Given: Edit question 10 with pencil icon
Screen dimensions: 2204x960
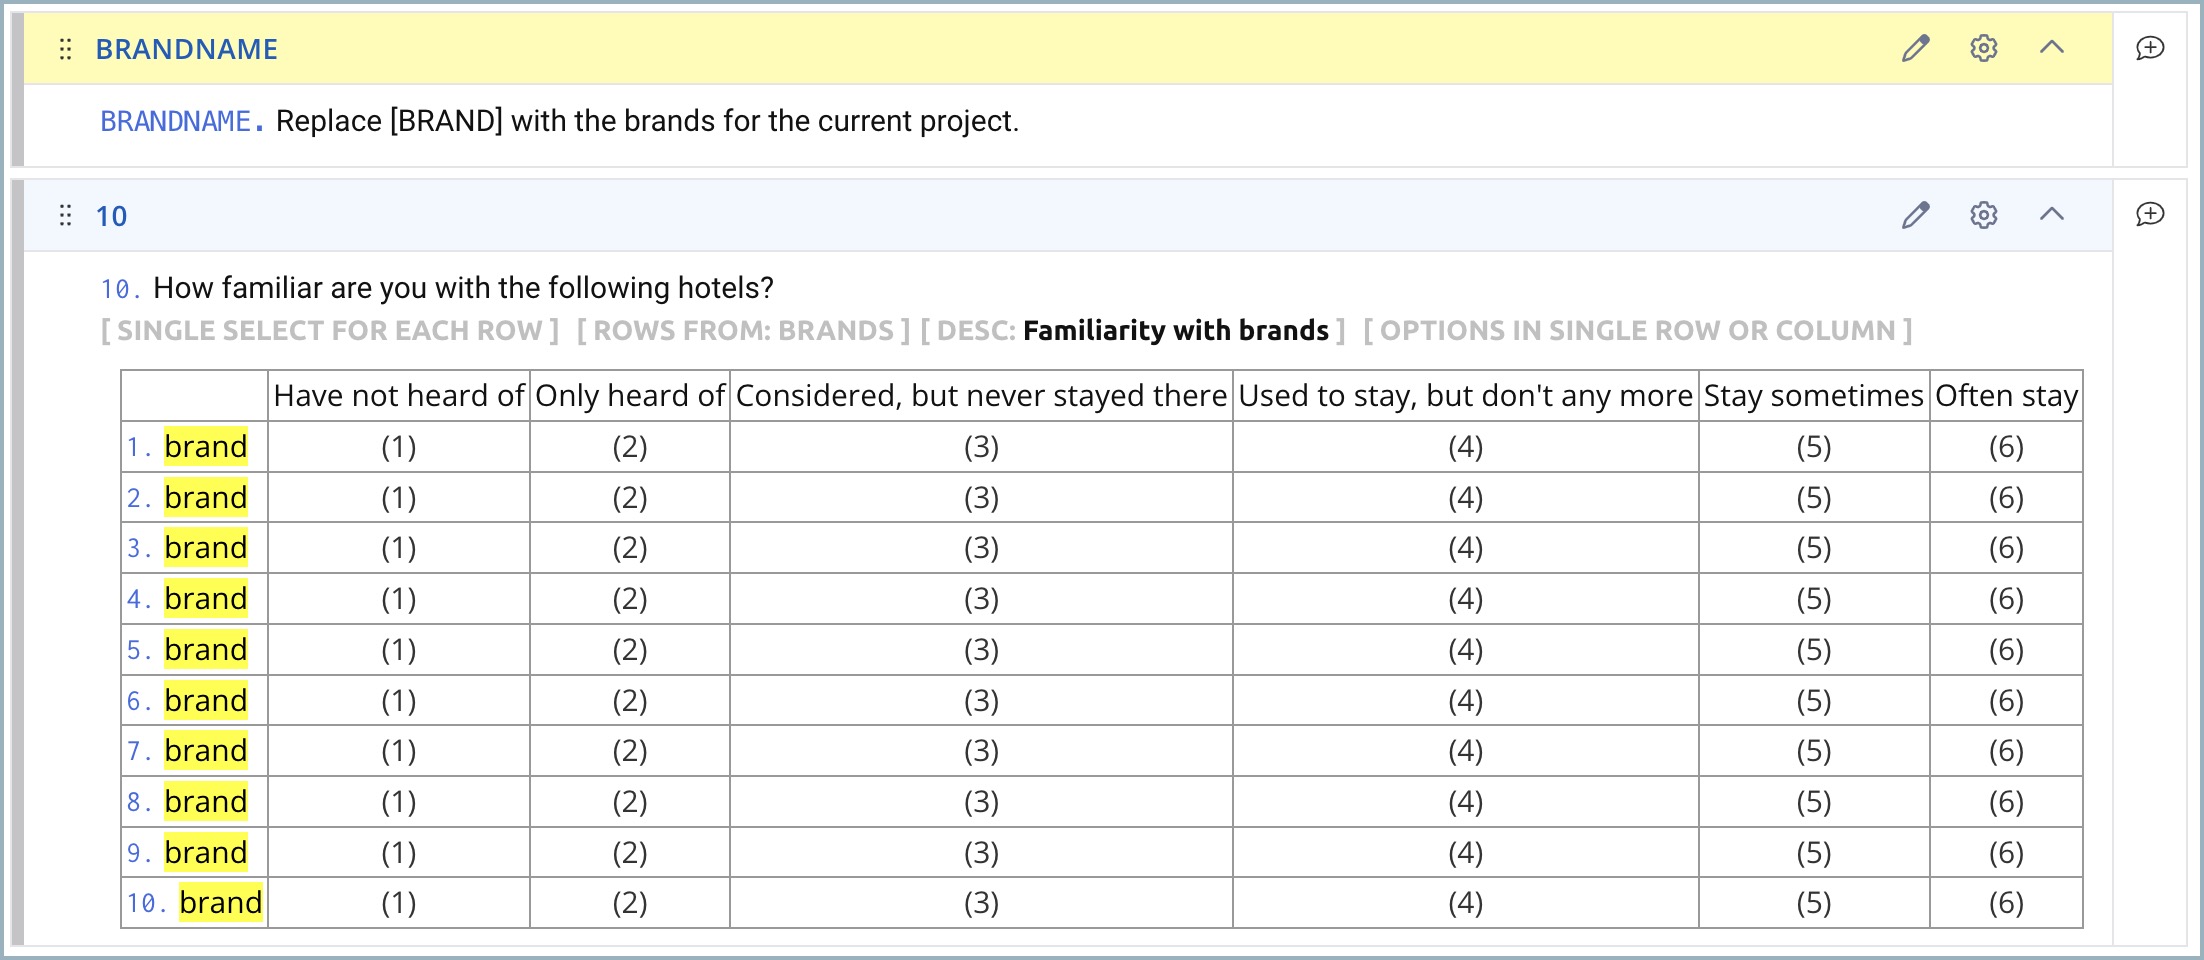Looking at the screenshot, I should 1915,215.
